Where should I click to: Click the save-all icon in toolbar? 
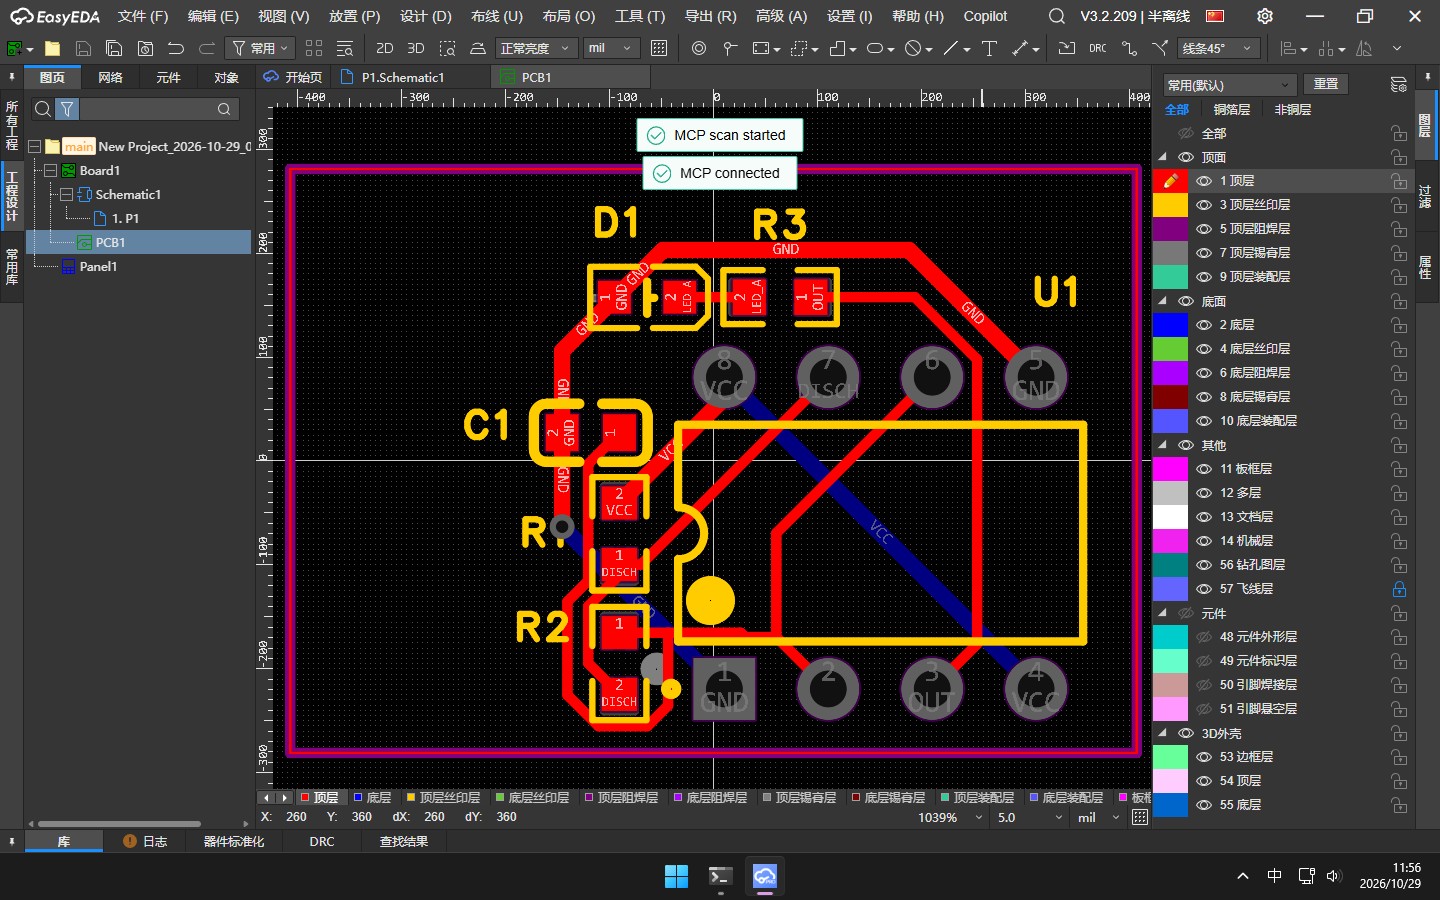point(114,48)
